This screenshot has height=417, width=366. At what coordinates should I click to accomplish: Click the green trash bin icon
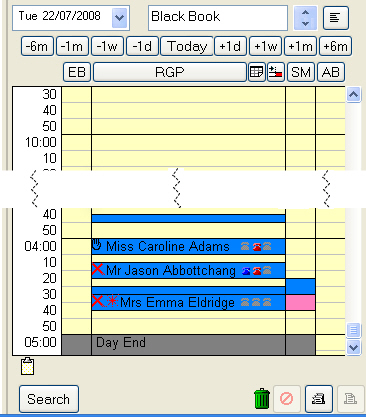[x=262, y=398]
